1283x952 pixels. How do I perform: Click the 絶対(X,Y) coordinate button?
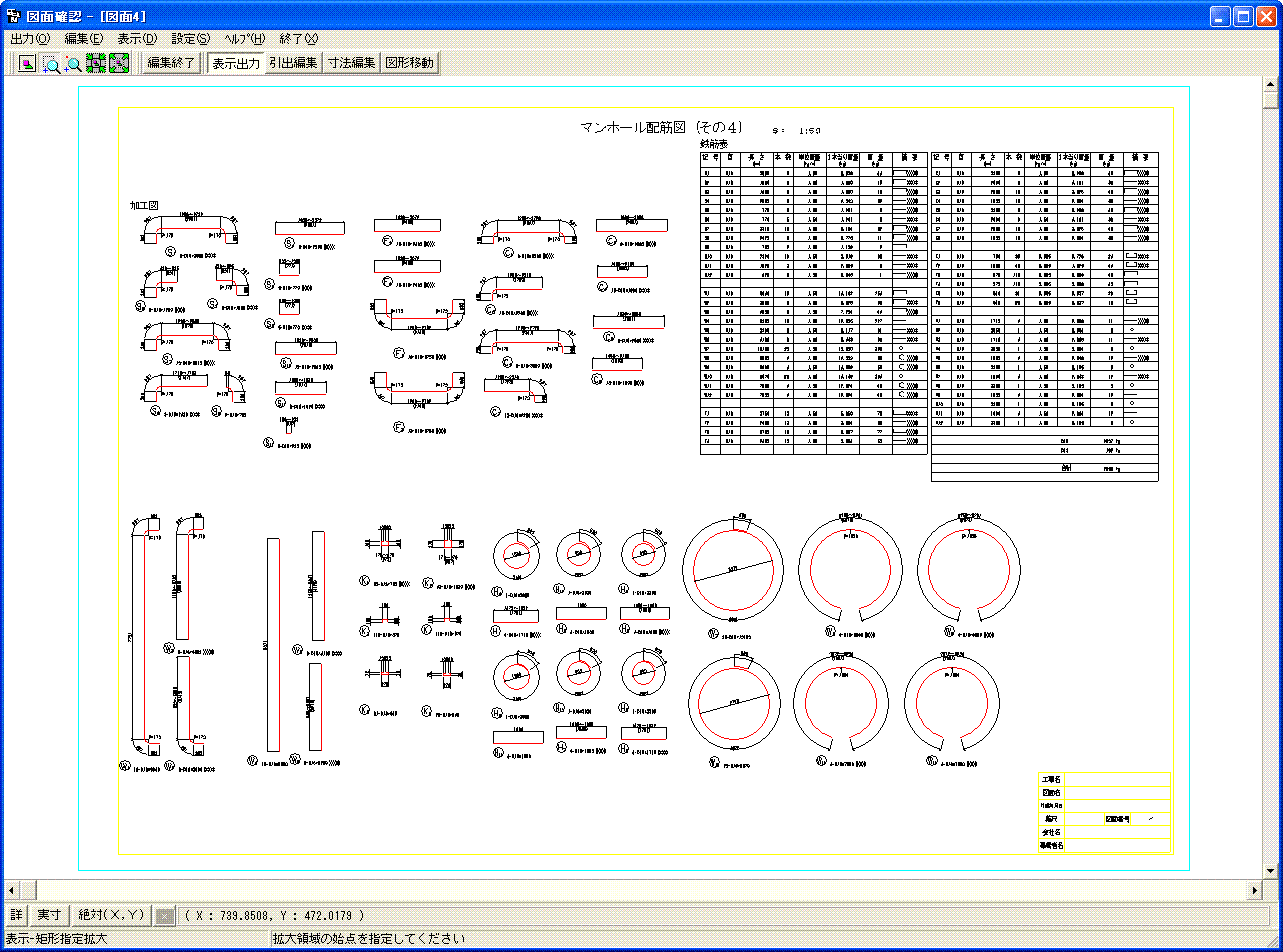[x=112, y=915]
